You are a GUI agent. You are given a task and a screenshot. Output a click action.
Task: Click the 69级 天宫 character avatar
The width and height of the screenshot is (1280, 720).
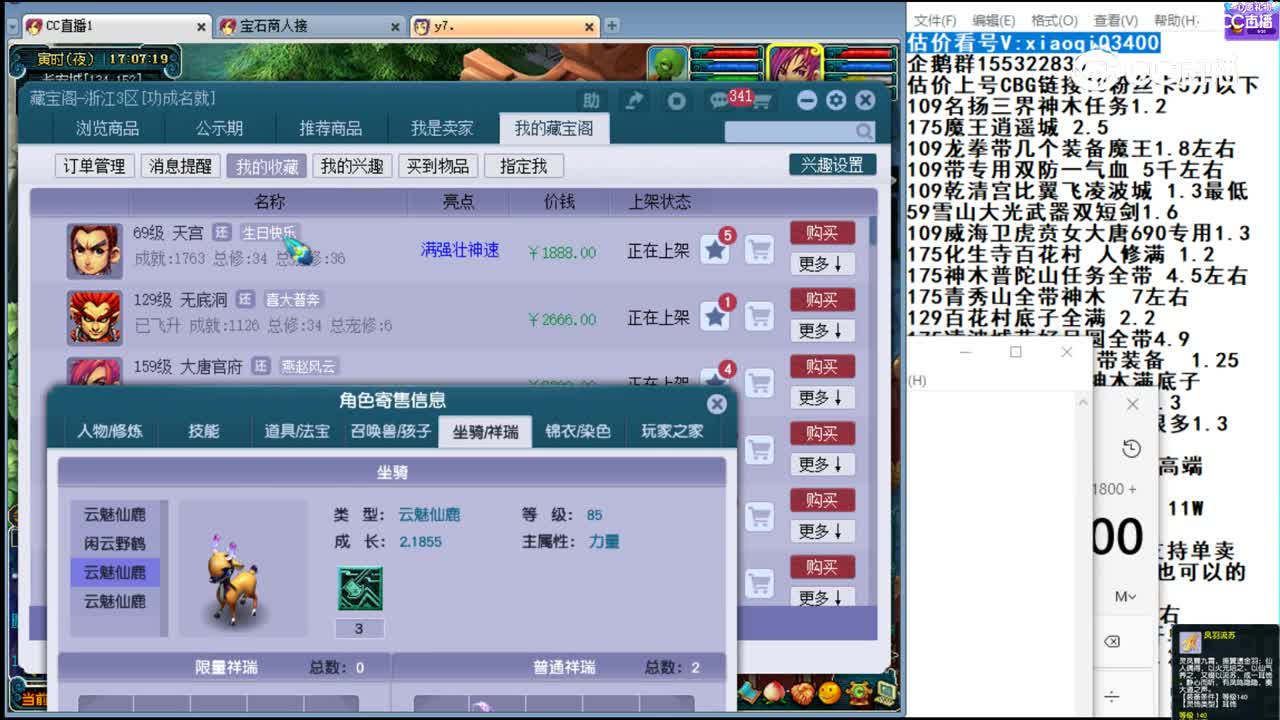coord(95,251)
